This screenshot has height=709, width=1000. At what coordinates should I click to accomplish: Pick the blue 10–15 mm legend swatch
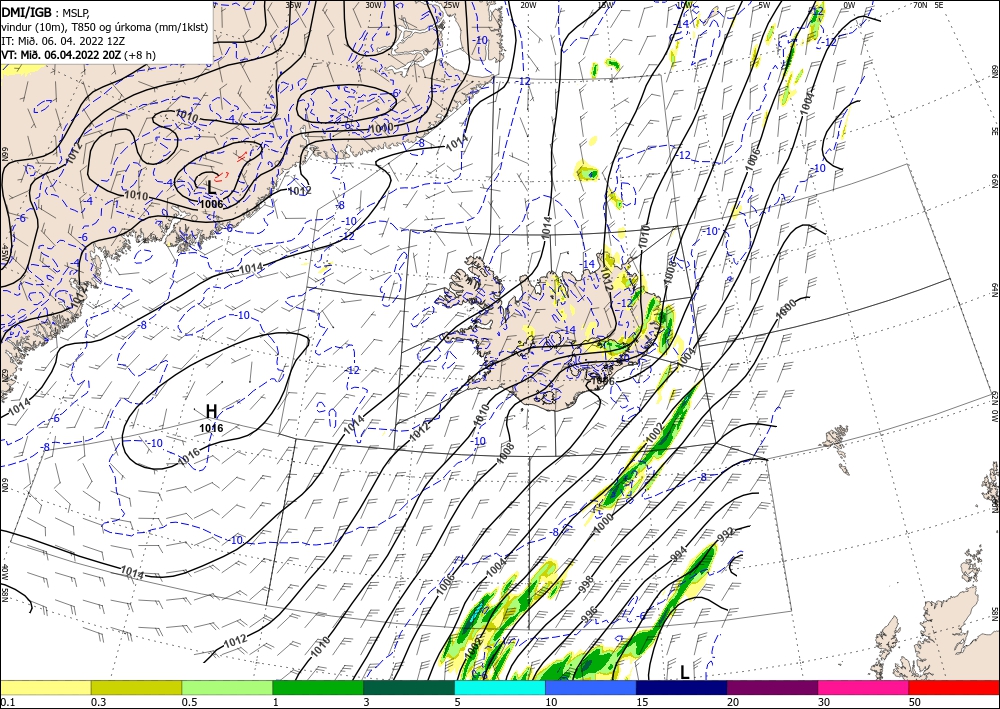pyautogui.click(x=591, y=687)
